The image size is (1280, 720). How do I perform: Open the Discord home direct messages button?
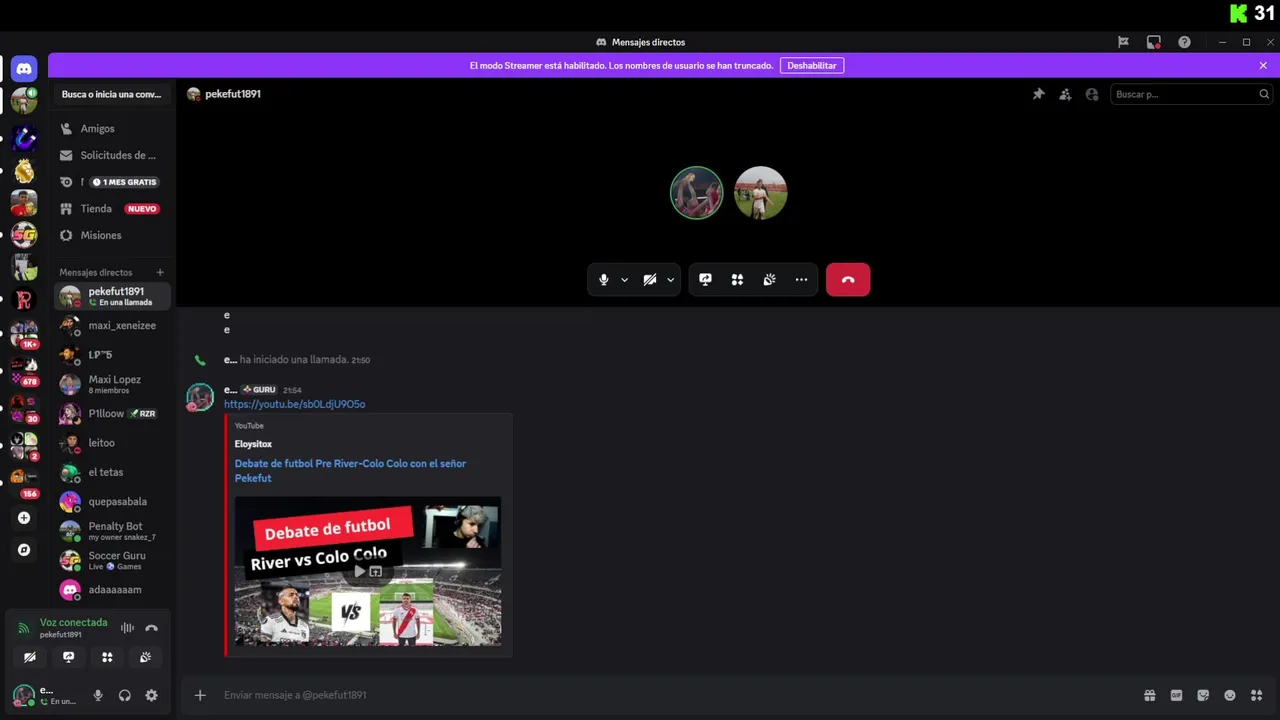[x=24, y=69]
